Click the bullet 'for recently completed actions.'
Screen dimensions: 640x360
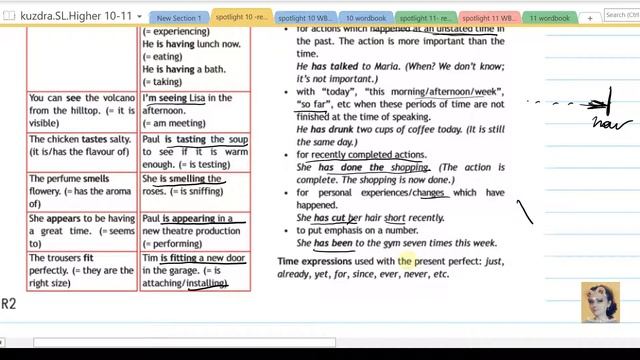point(361,155)
